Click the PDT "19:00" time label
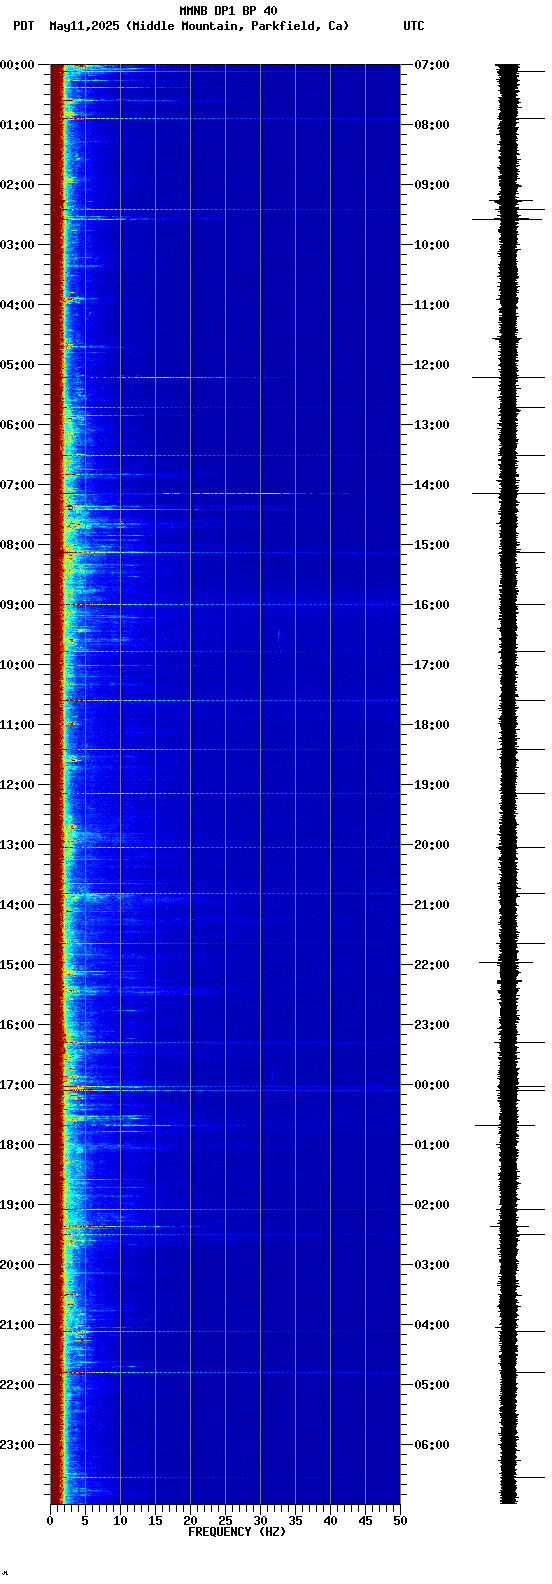 (17, 1205)
